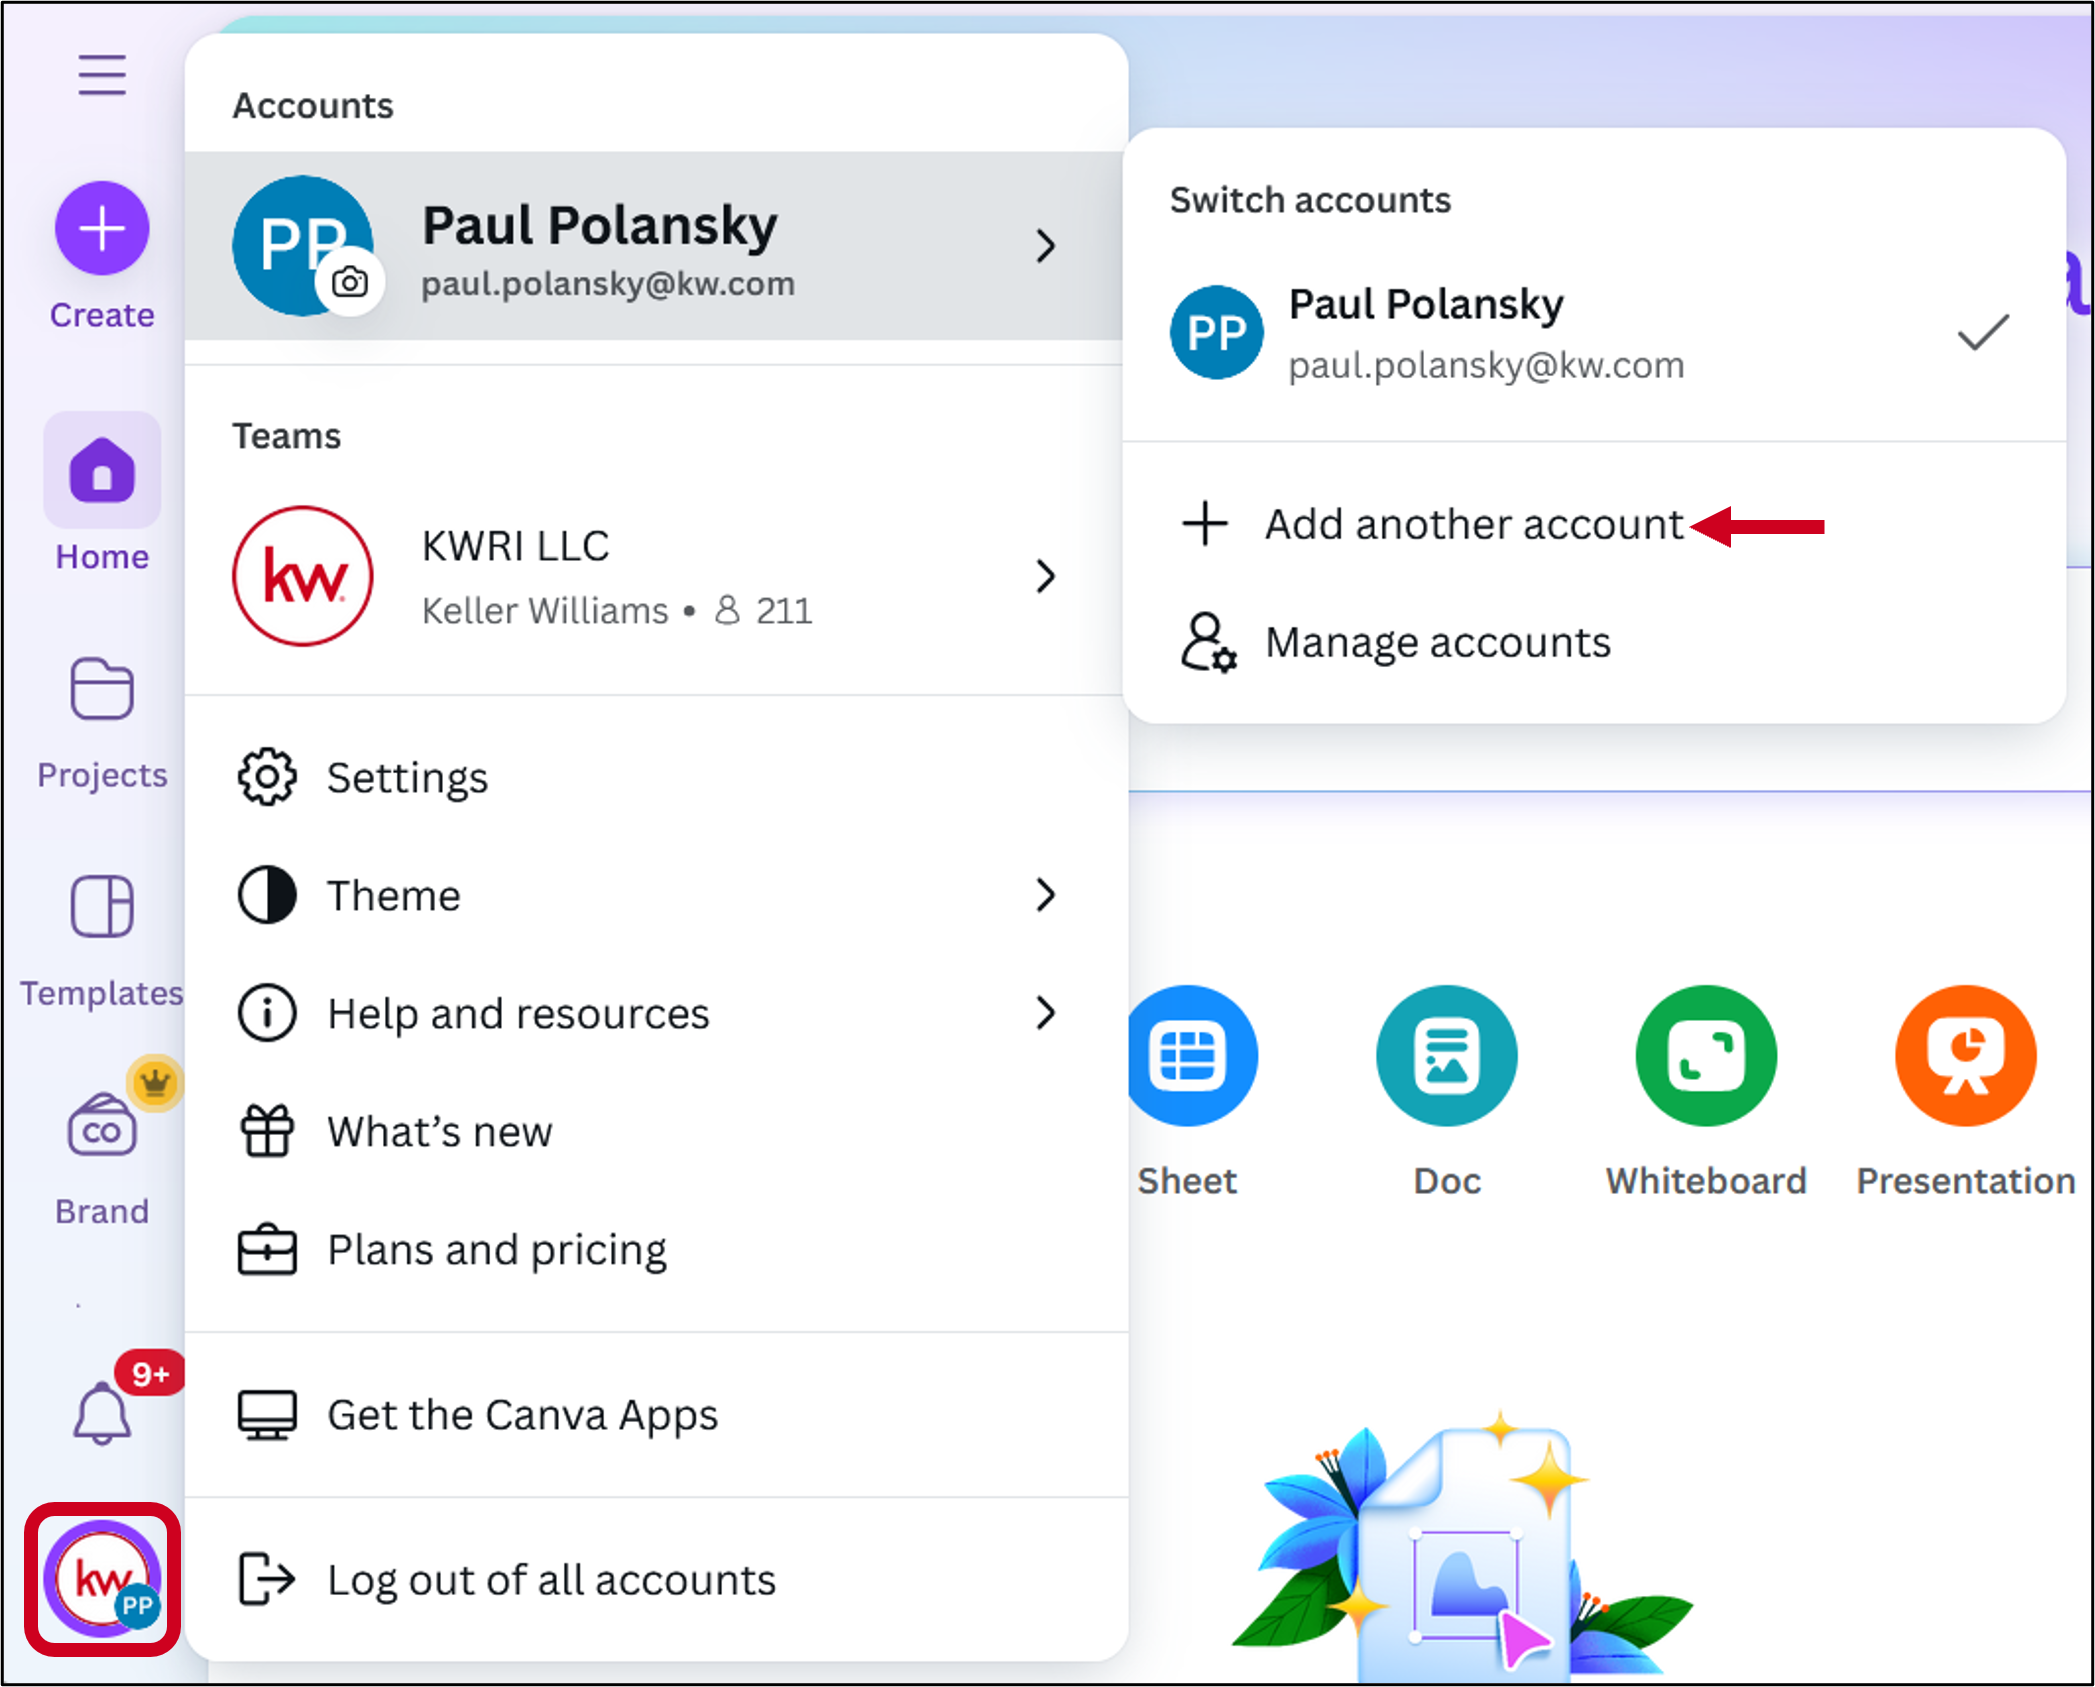Create a new Whiteboard design
This screenshot has width=2095, height=1687.
pos(1705,1056)
